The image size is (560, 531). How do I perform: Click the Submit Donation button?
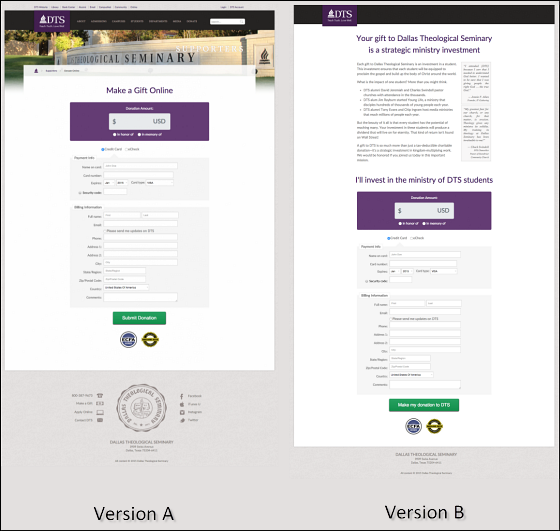(x=139, y=318)
